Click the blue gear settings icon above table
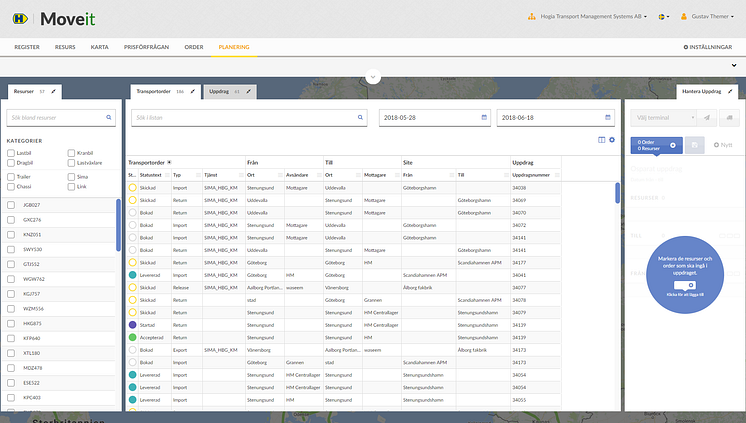This screenshot has height=423, width=746. pos(612,140)
